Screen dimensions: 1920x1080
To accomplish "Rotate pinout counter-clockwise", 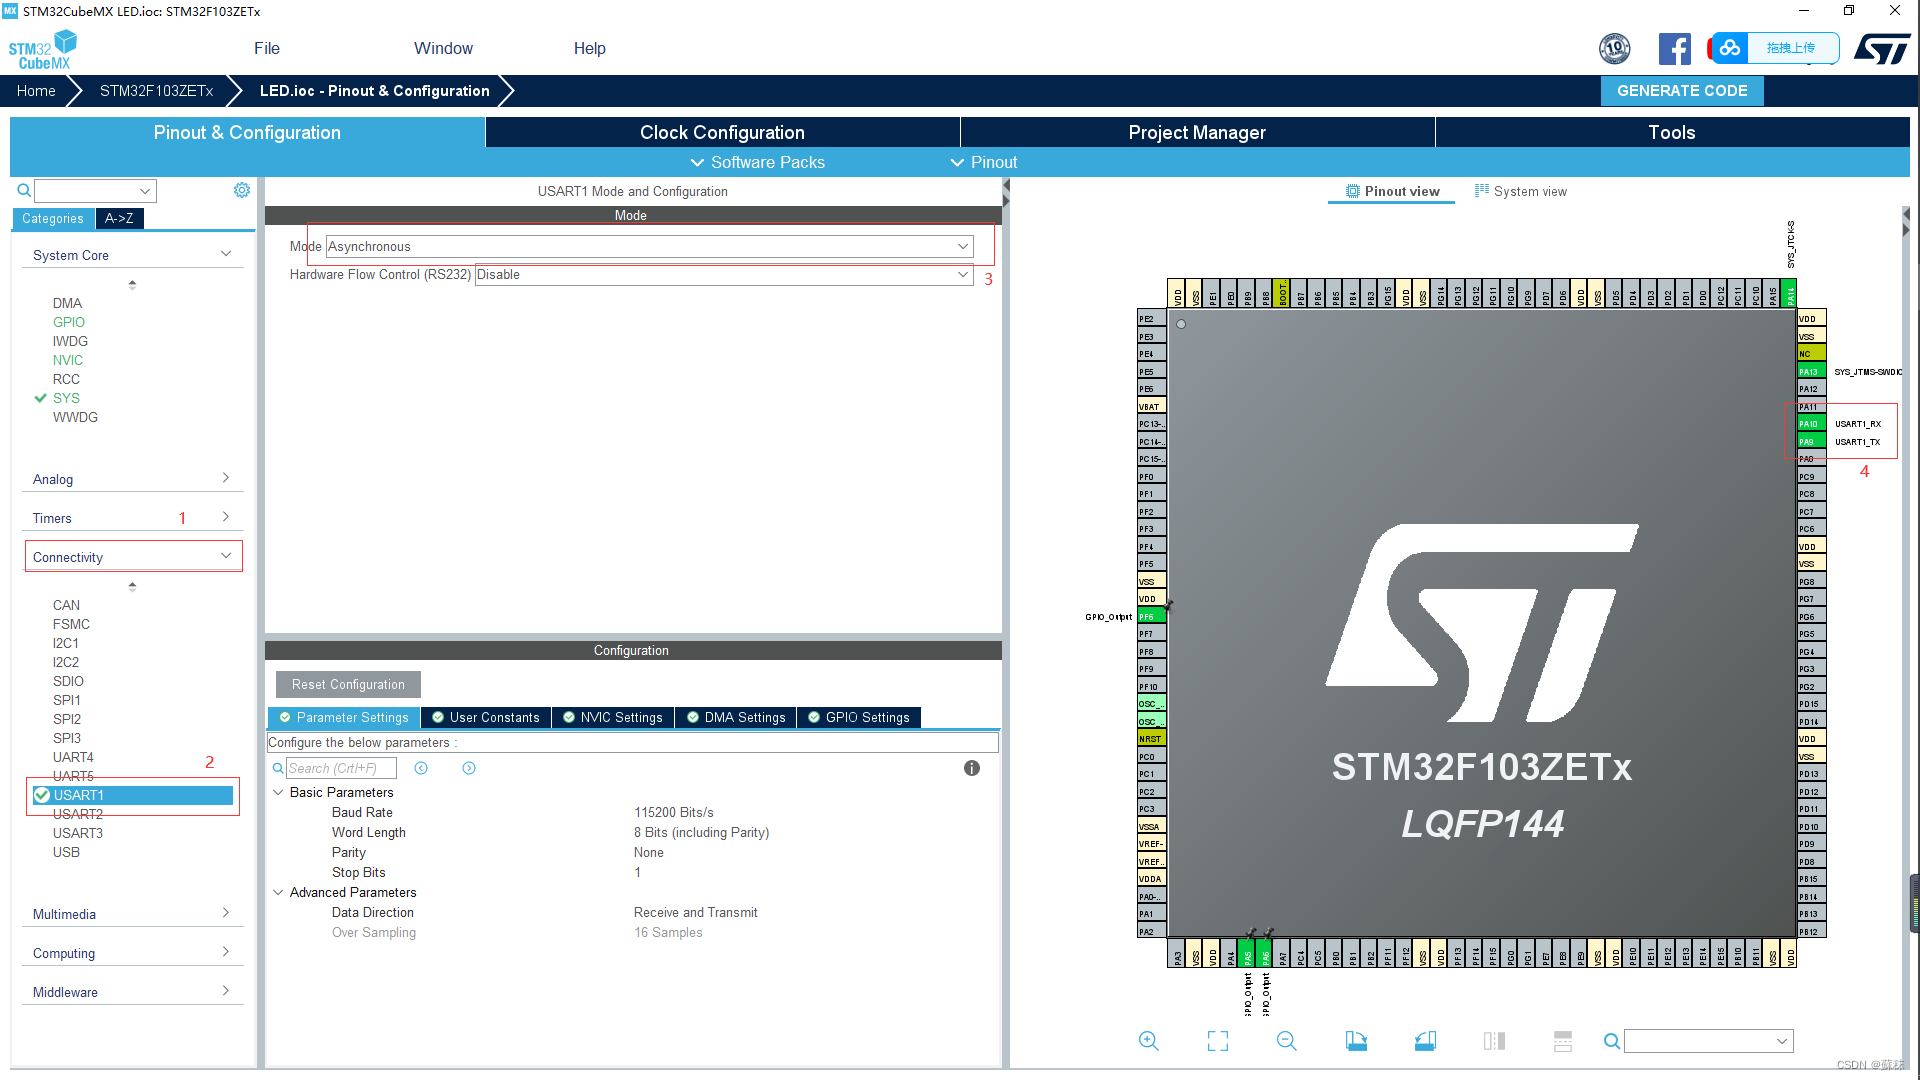I will (1425, 1041).
